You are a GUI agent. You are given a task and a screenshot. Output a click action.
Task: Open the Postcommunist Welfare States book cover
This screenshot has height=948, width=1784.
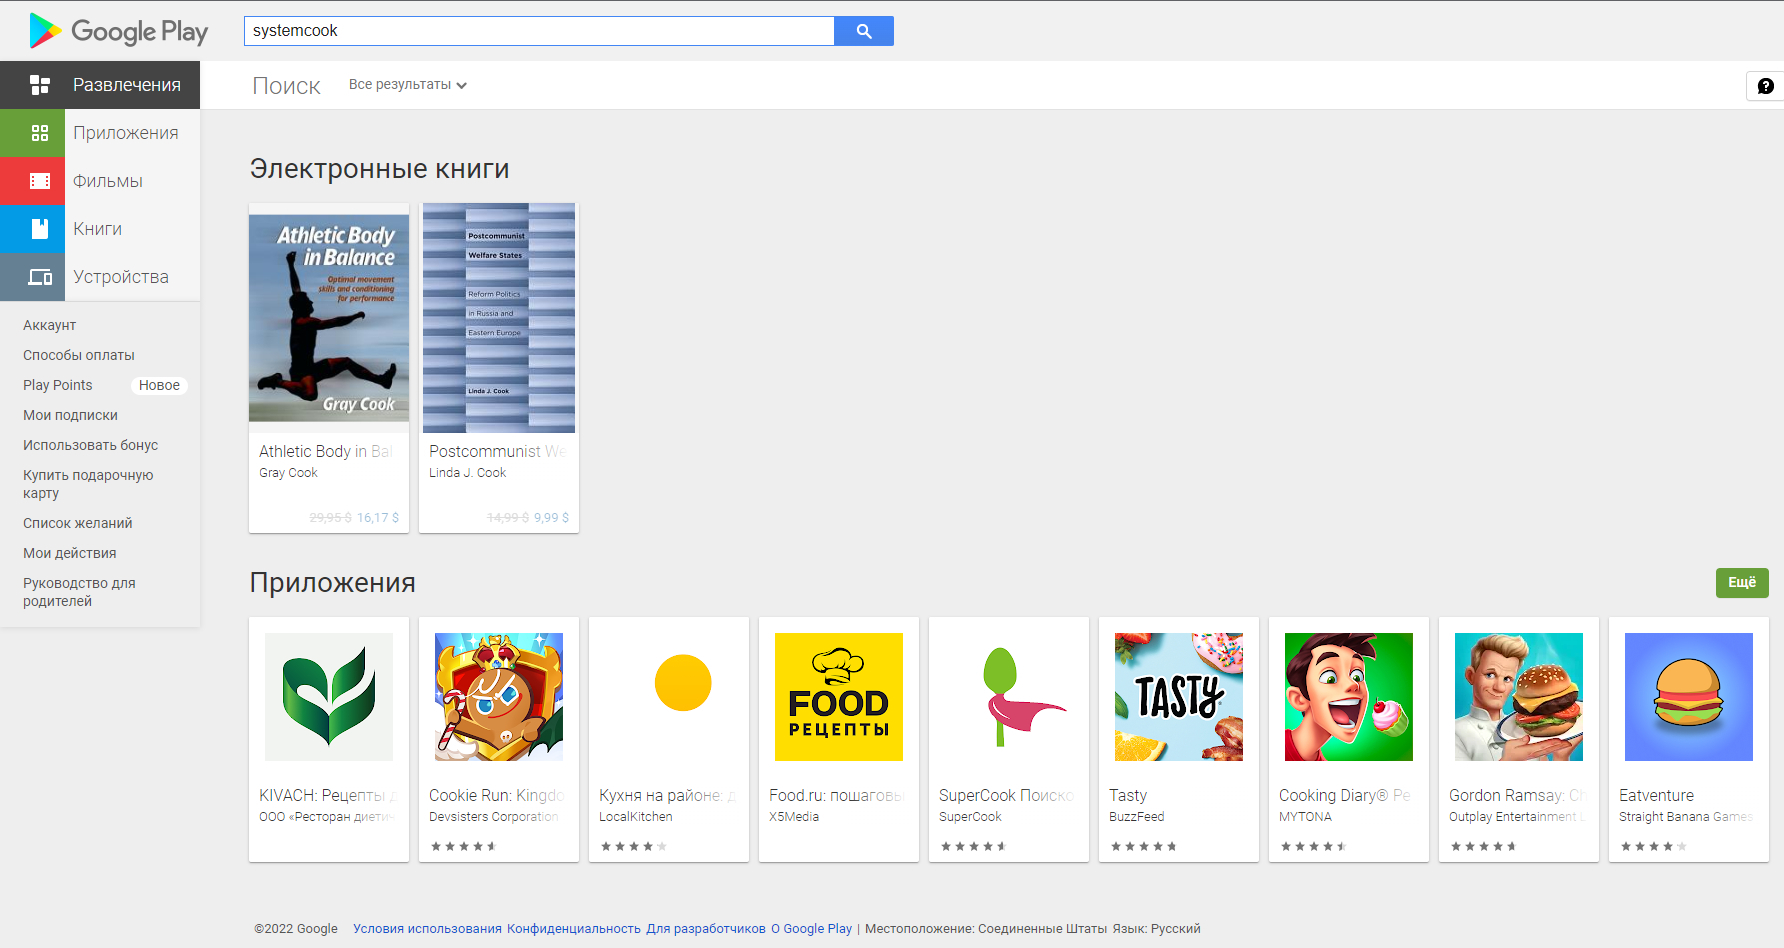click(x=499, y=318)
